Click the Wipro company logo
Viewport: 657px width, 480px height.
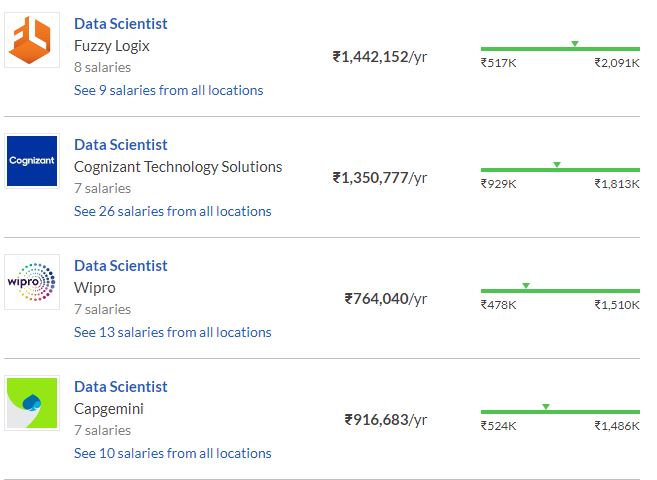click(x=32, y=282)
